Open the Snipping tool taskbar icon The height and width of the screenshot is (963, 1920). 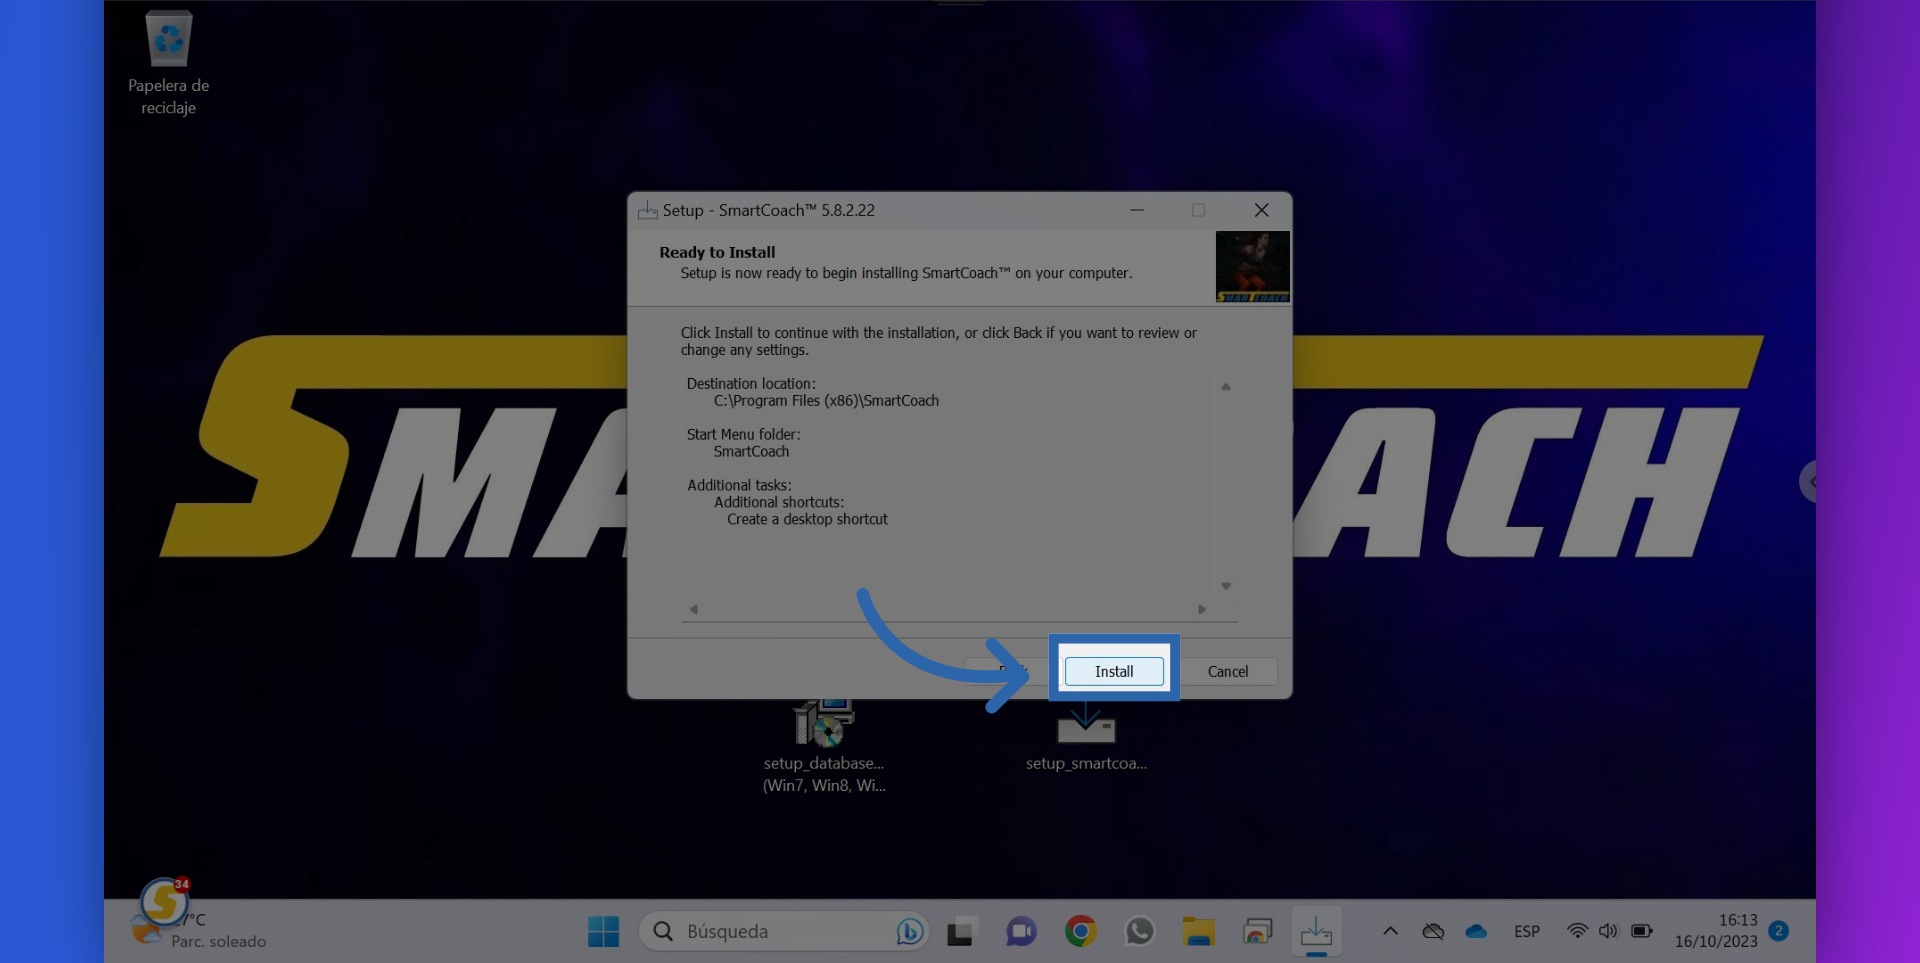pos(1257,931)
